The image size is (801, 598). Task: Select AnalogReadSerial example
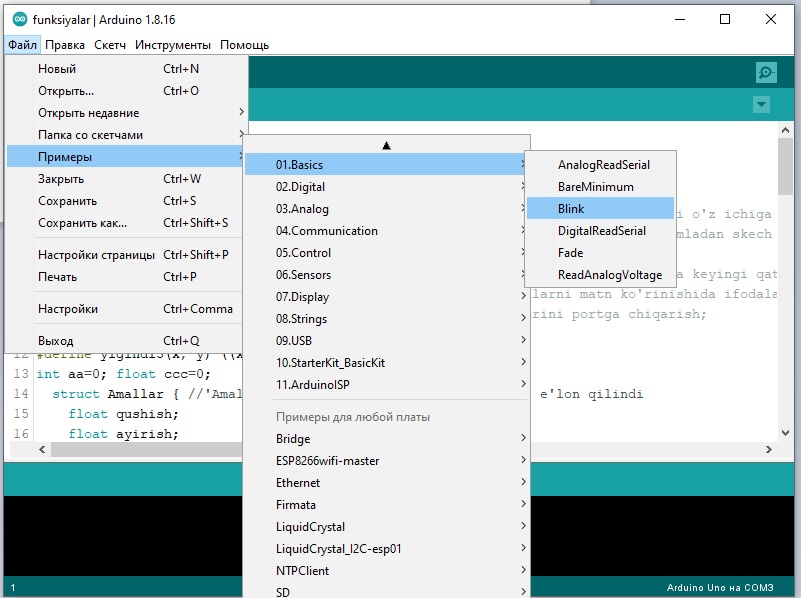tap(603, 165)
